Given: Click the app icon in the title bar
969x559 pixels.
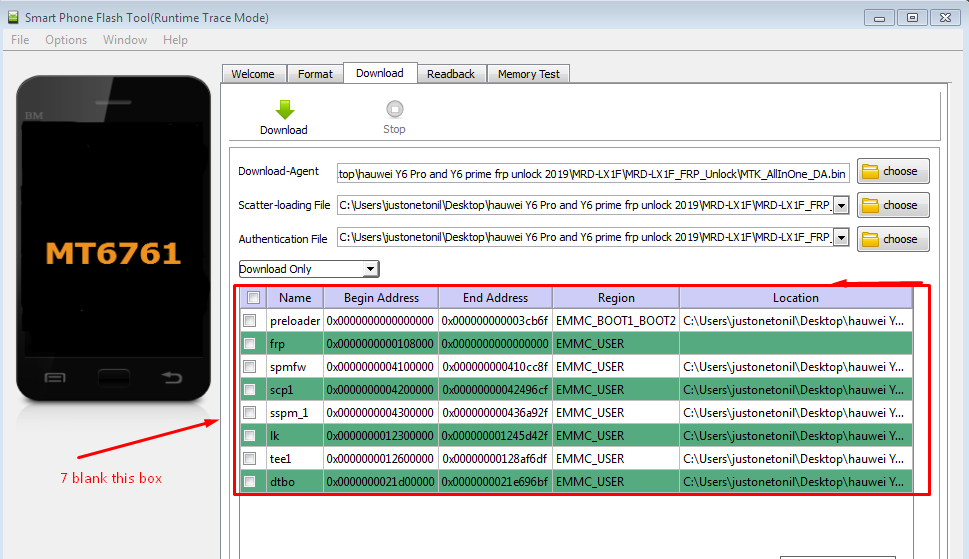Looking at the screenshot, I should click(x=12, y=17).
